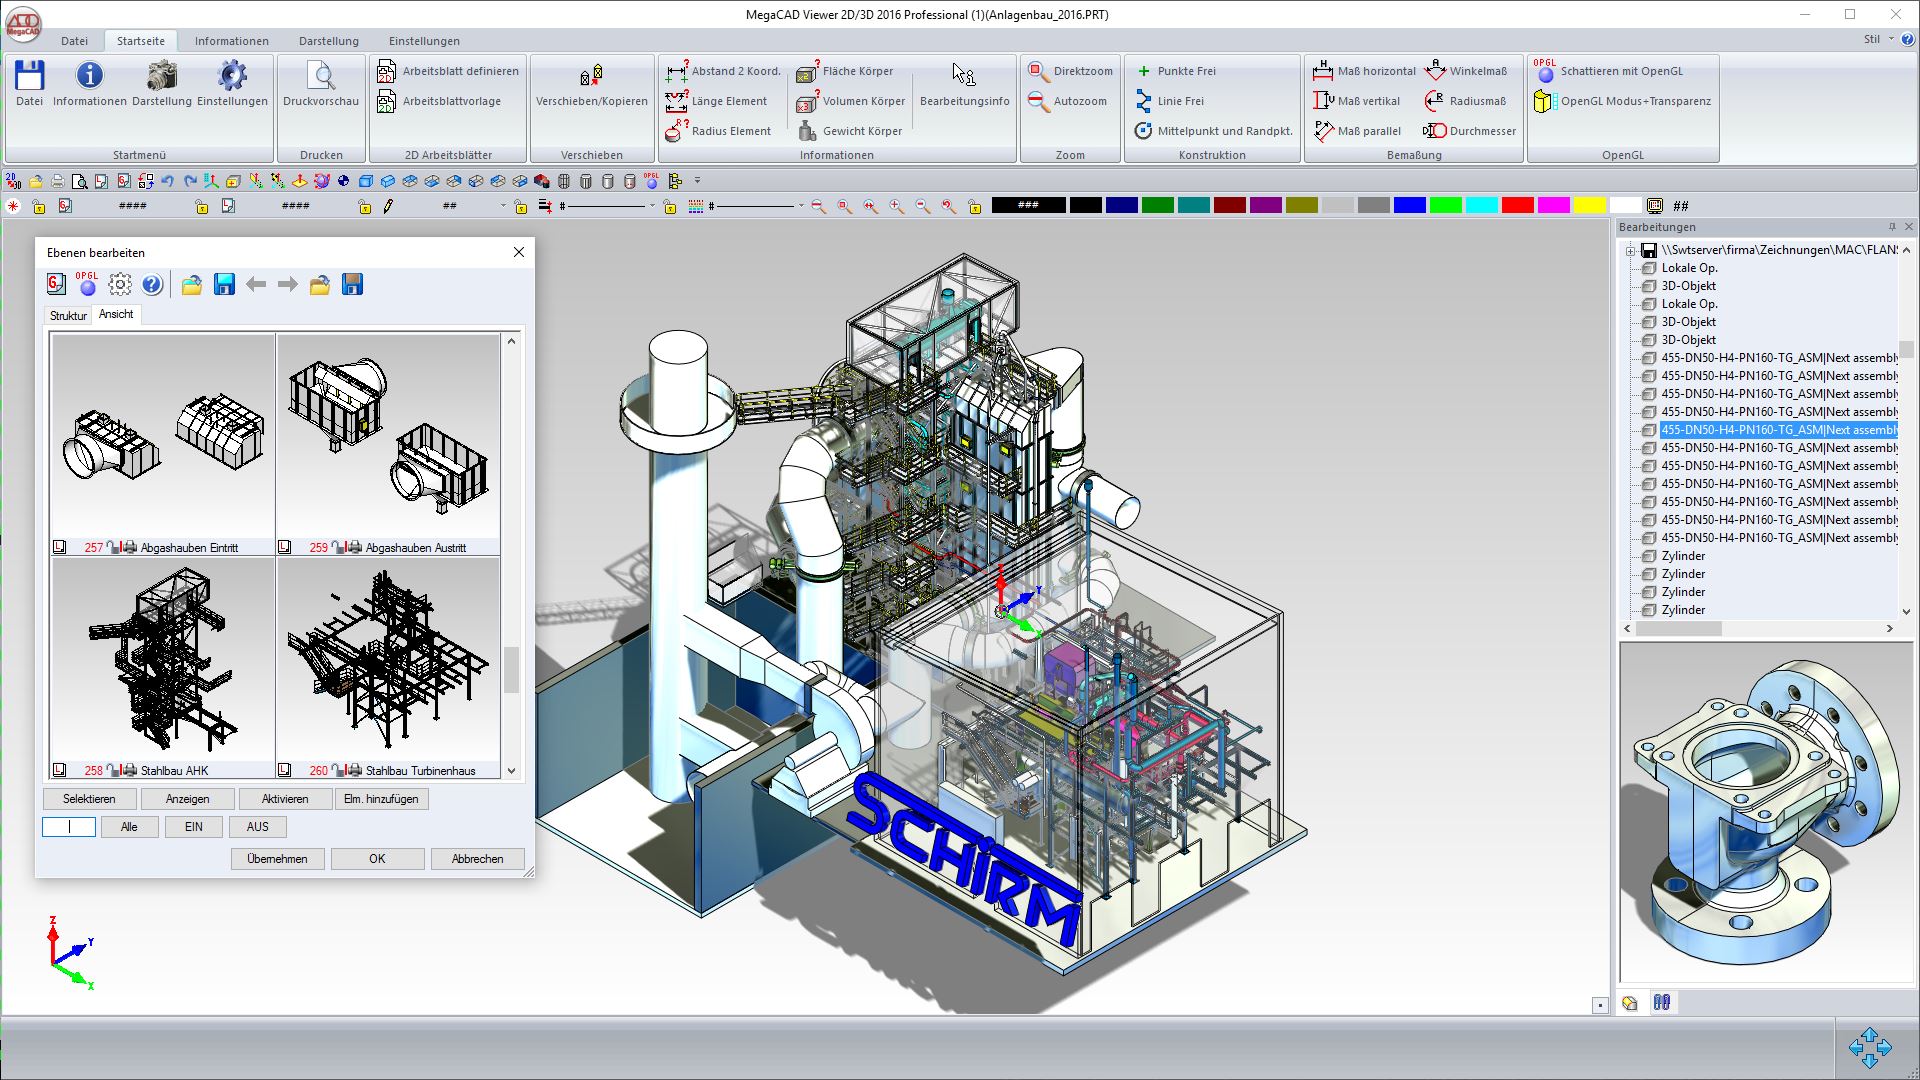Pick the red color swatch
Screen dimensions: 1920x1080
tap(1517, 206)
